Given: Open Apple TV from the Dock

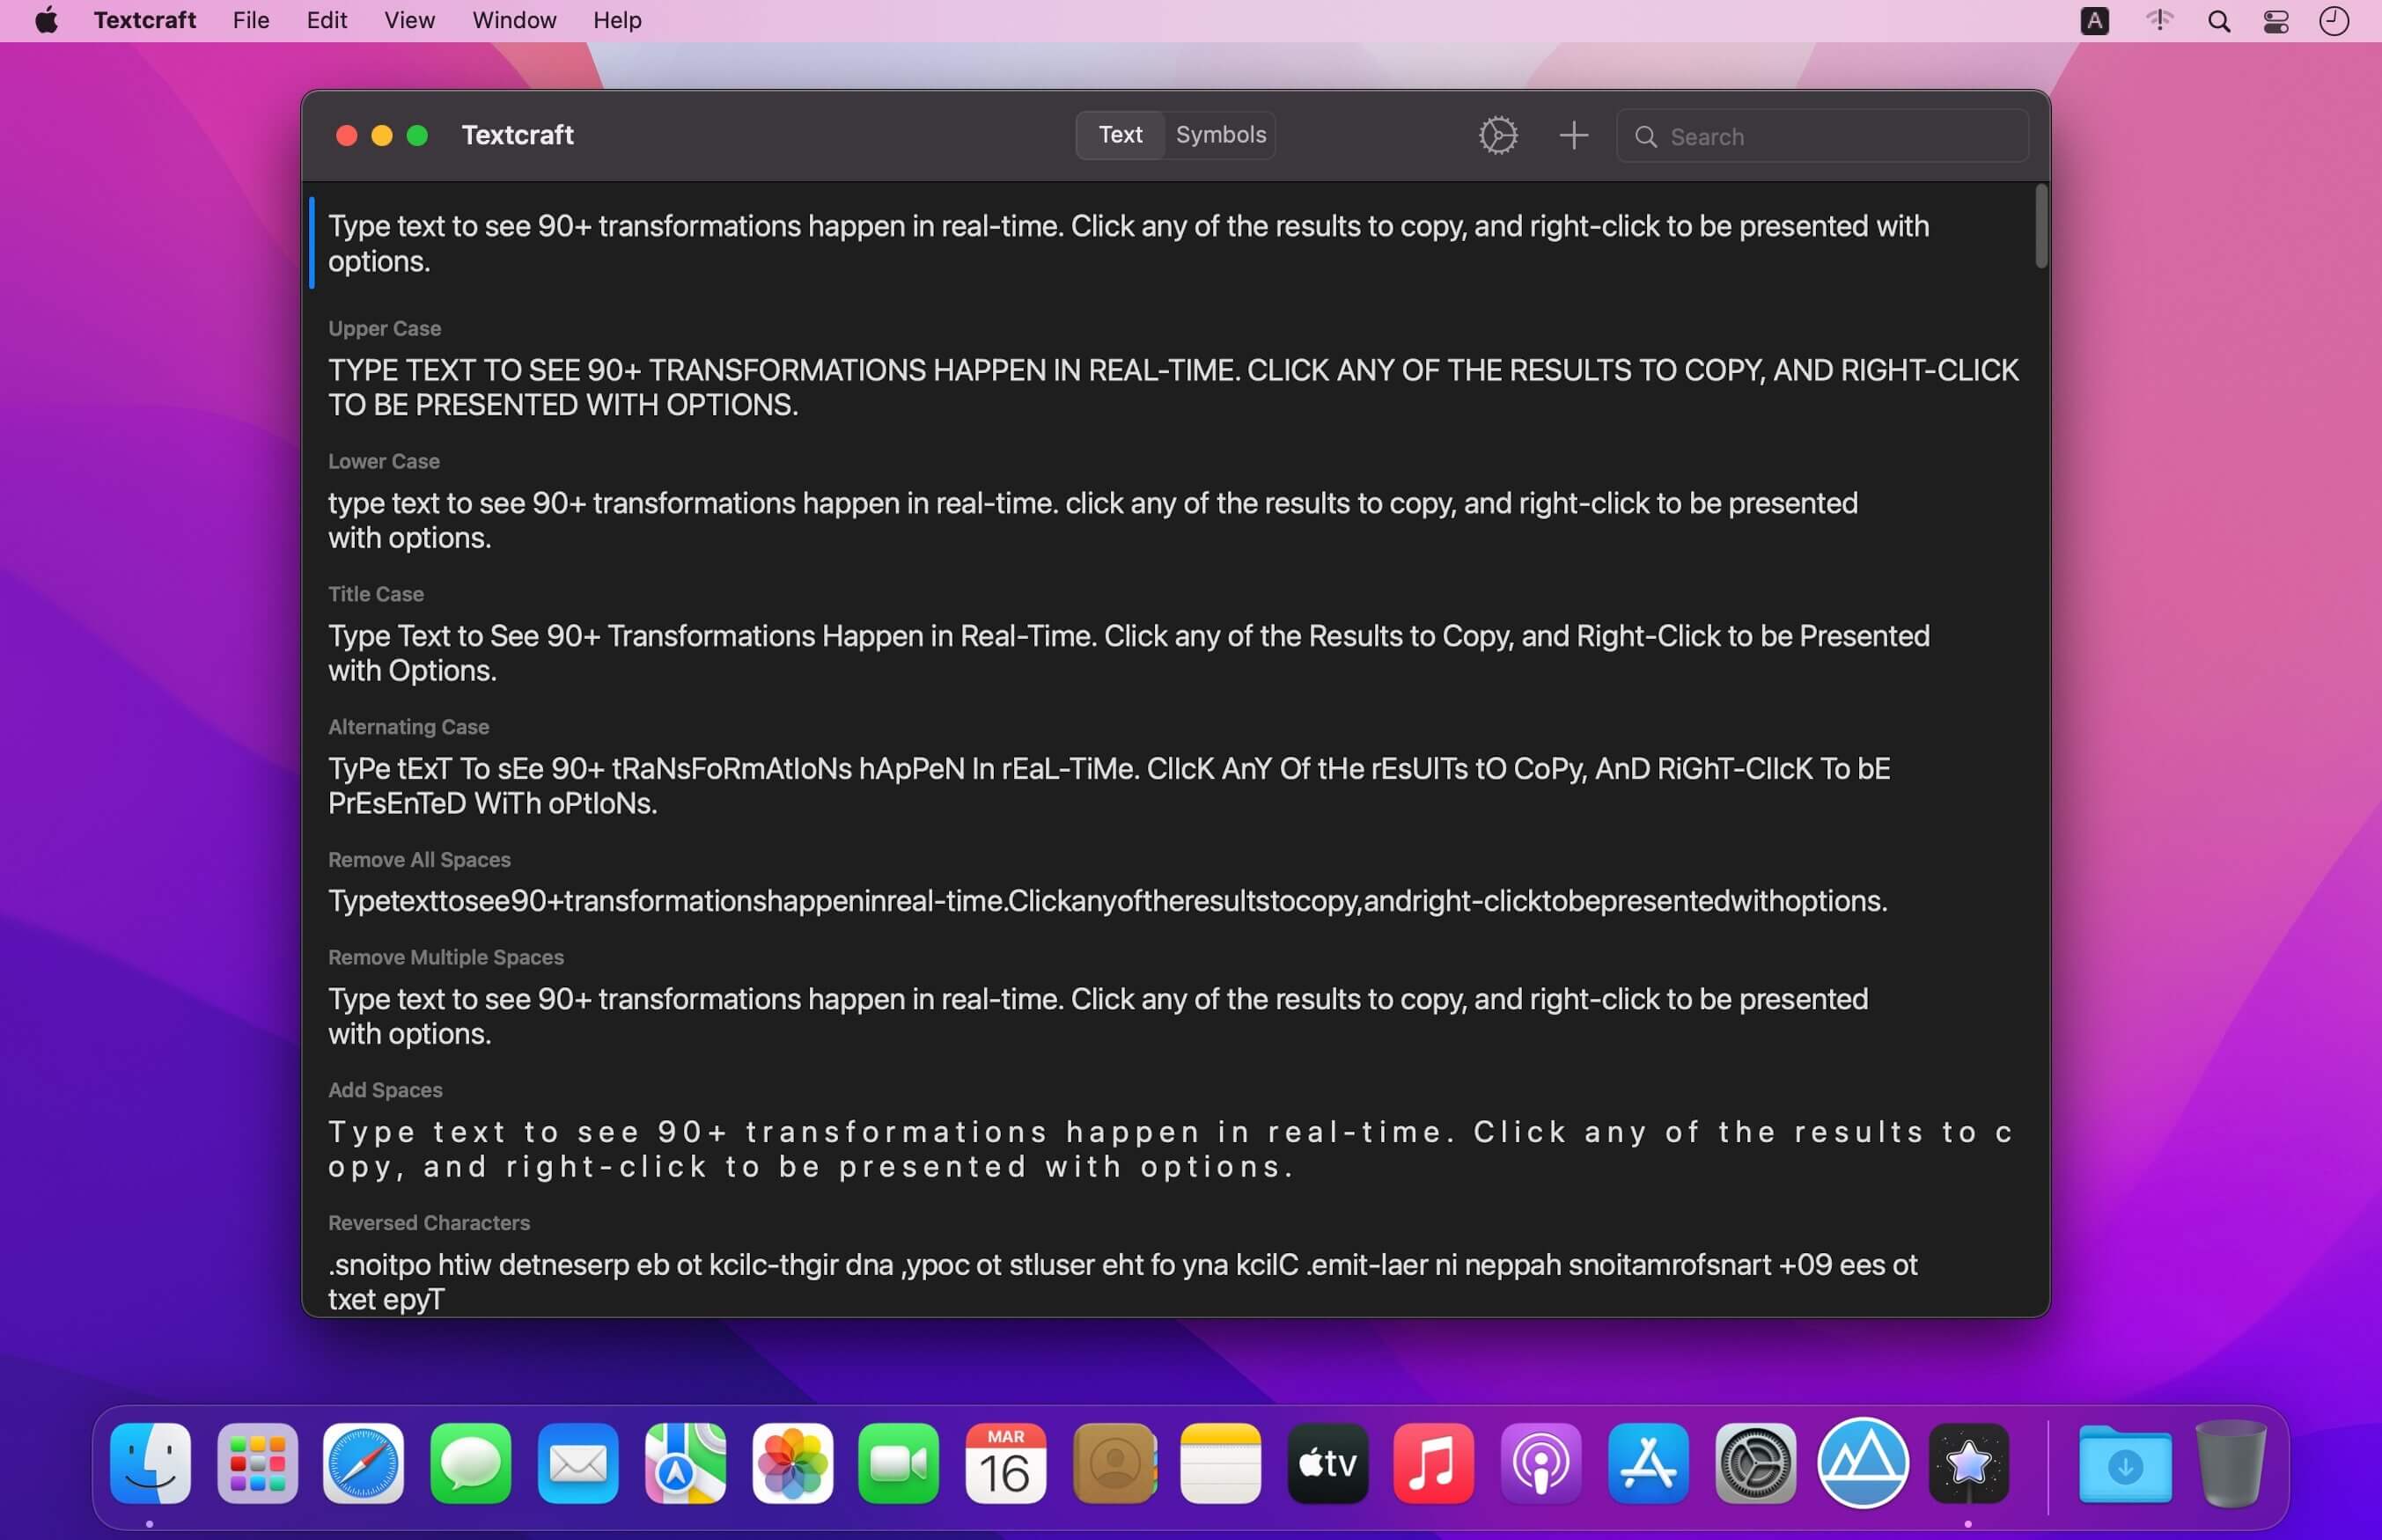Looking at the screenshot, I should pos(1328,1464).
